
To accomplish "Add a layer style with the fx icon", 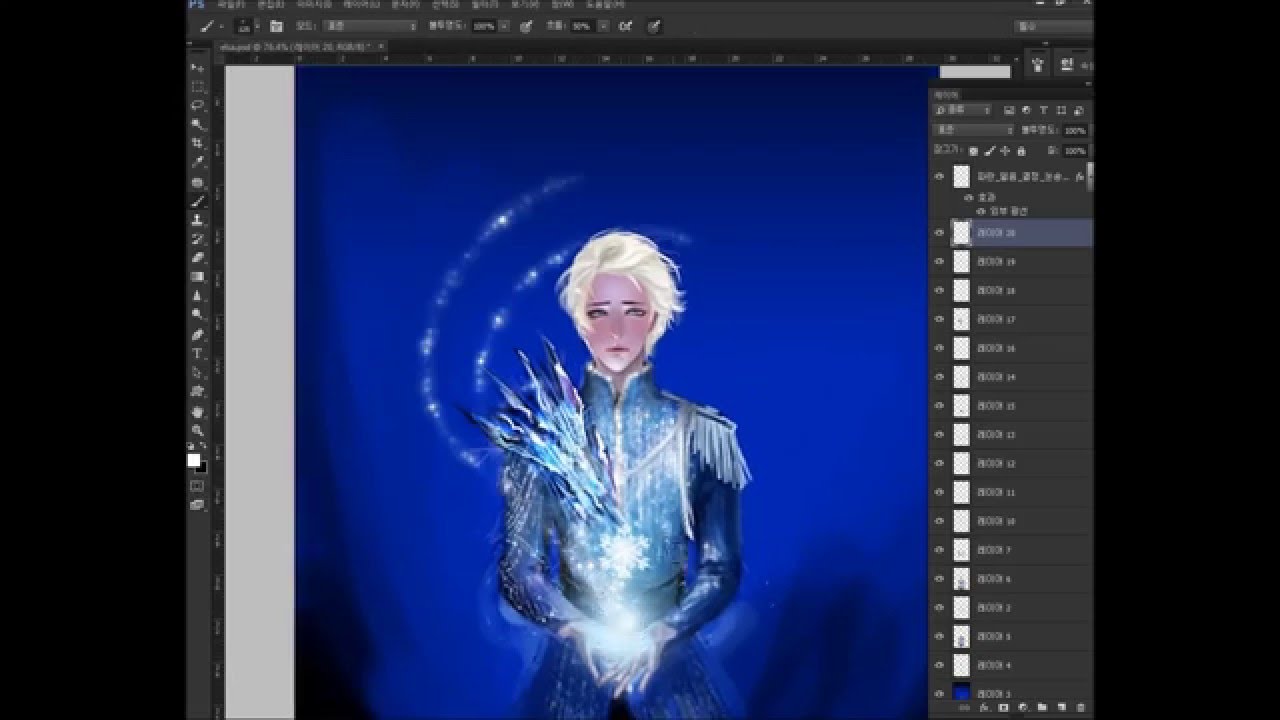I will pyautogui.click(x=984, y=708).
